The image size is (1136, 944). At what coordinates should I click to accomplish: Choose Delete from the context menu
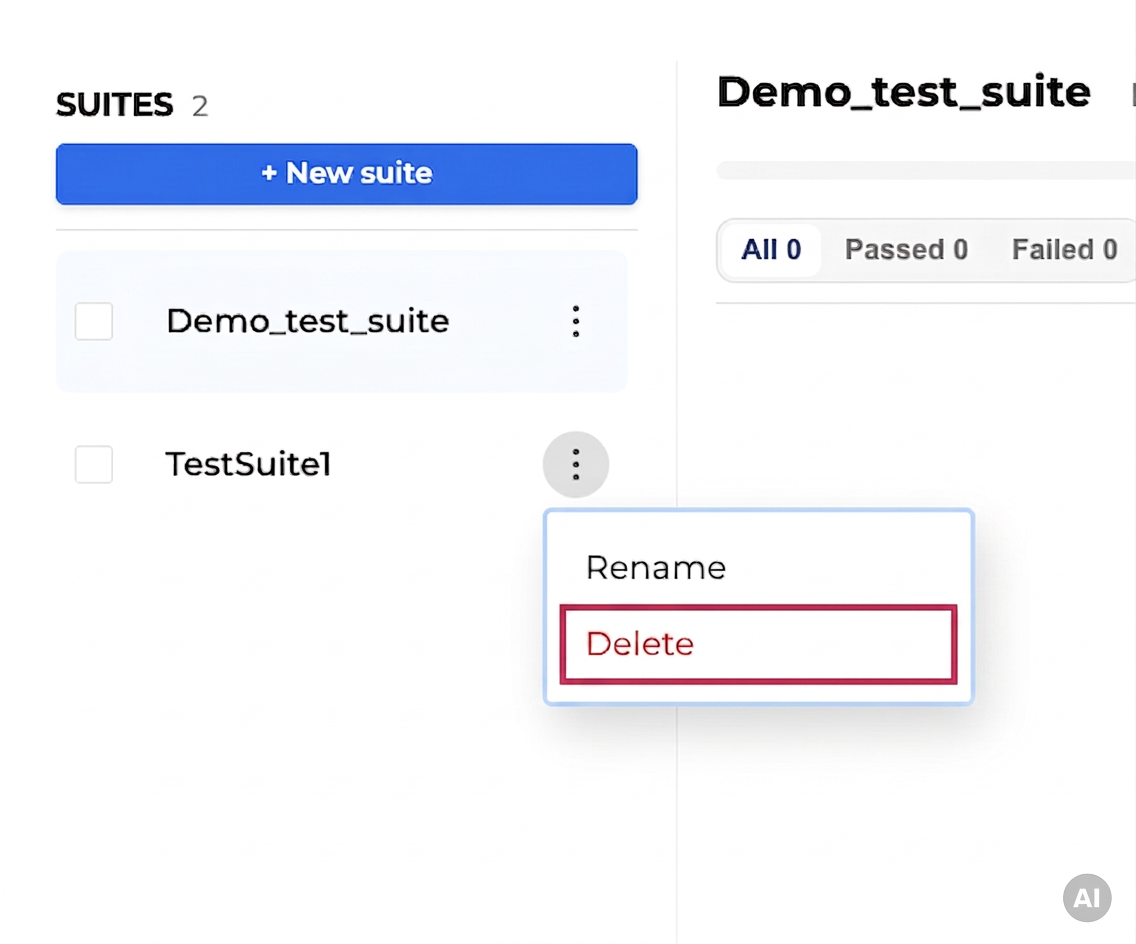[759, 644]
